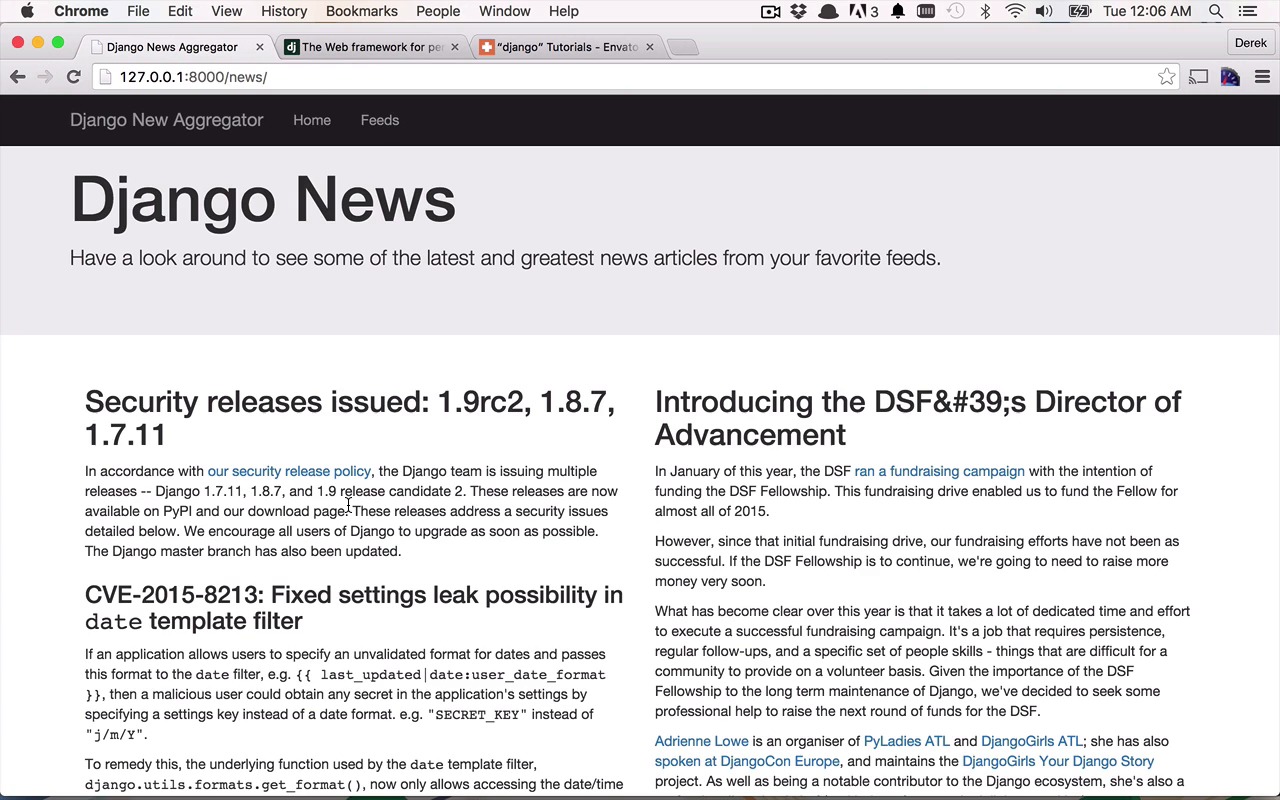This screenshot has height=800, width=1280.
Task: Open DjangoGirls Your Django Story link
Action: click(x=1058, y=761)
